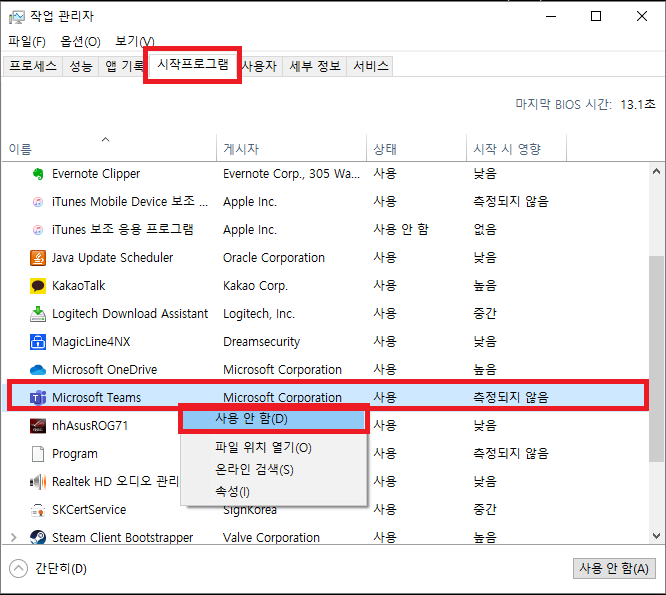
Task: Collapse view with the 간단히 arrow icon
Action: (18, 569)
